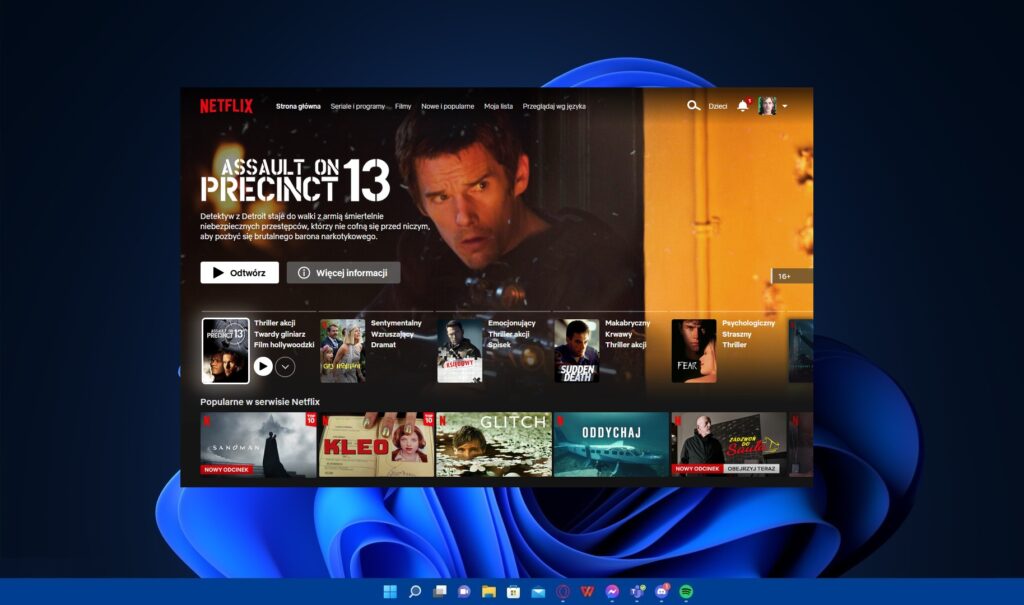The height and width of the screenshot is (605, 1024).
Task: Open the Dzieci kids profile link
Action: click(718, 106)
